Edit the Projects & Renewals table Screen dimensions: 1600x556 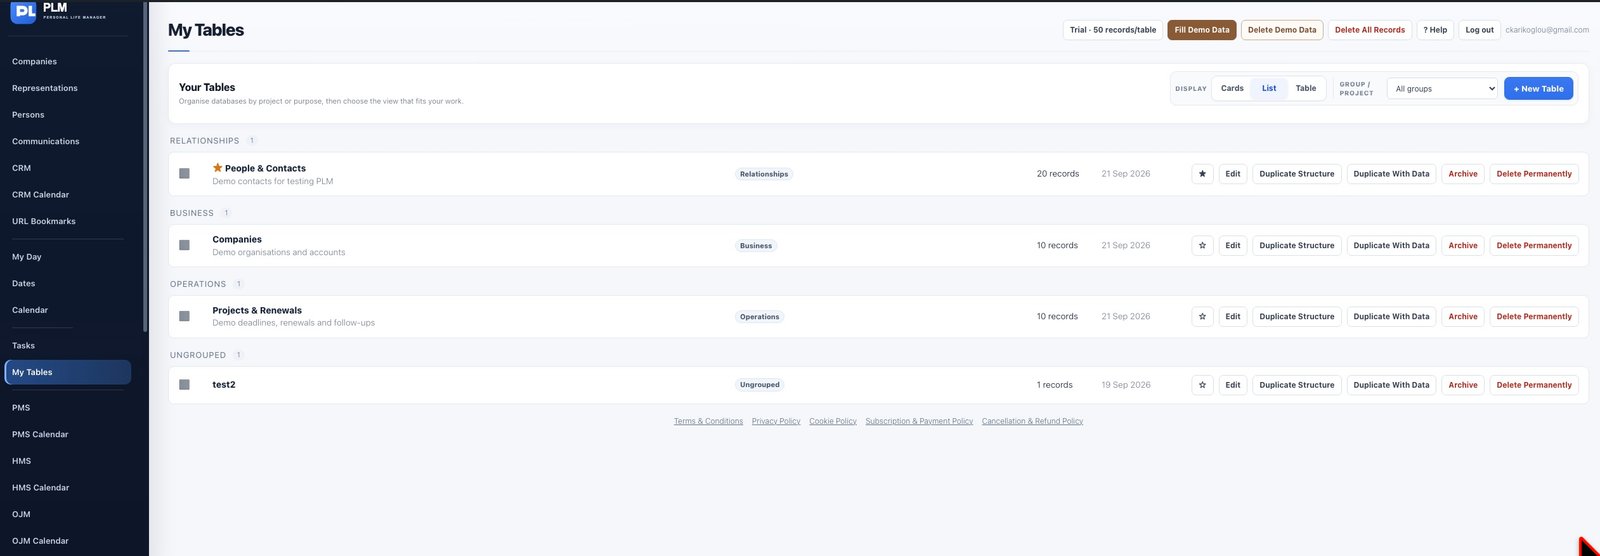click(x=1233, y=316)
